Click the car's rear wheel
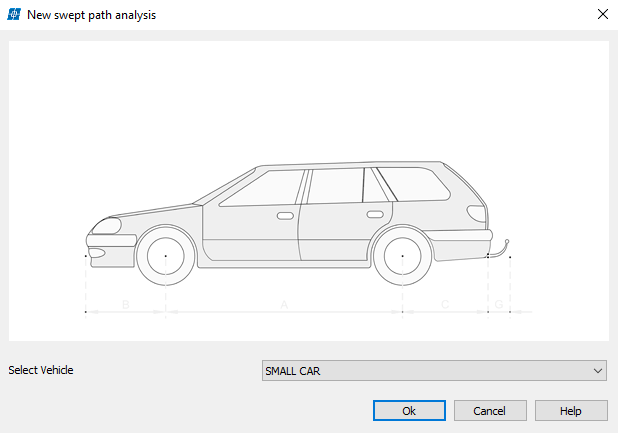The image size is (618, 433). click(402, 256)
